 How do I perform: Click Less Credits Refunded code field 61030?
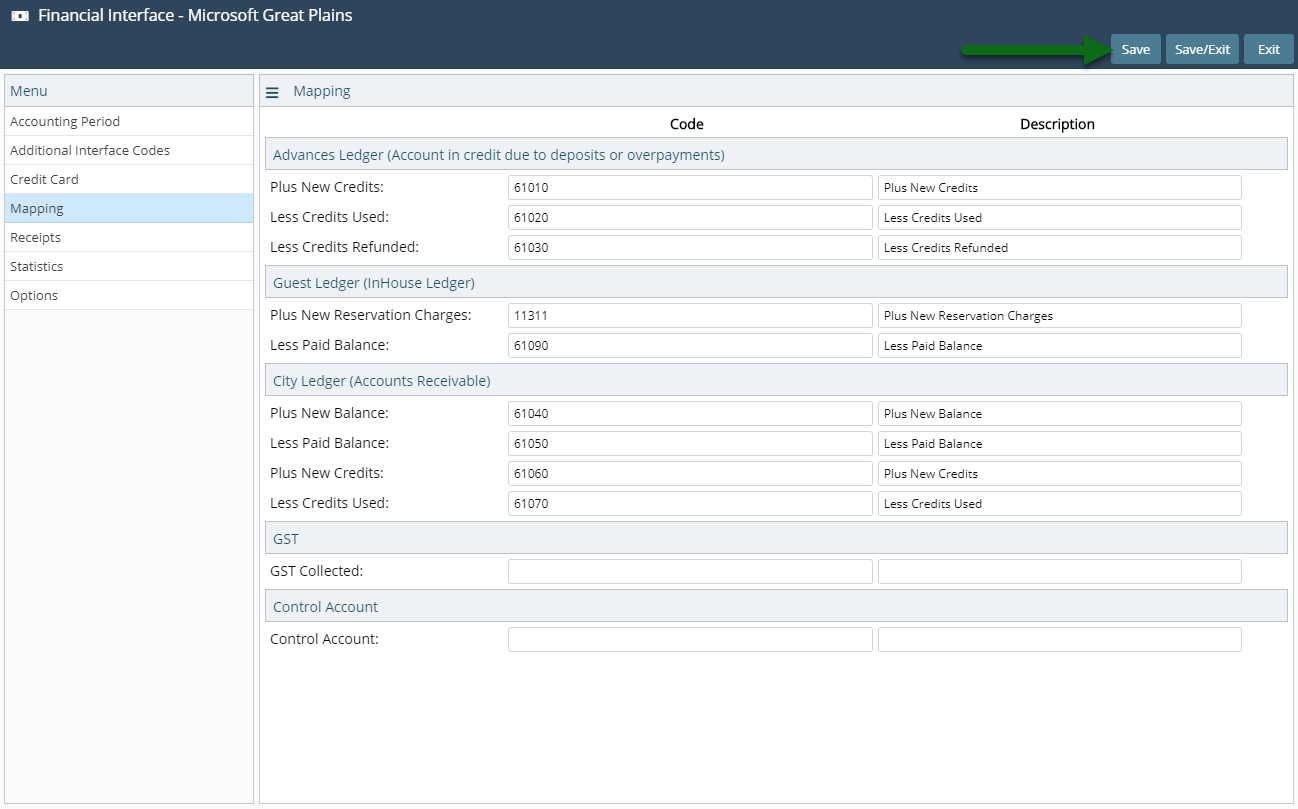click(x=690, y=247)
